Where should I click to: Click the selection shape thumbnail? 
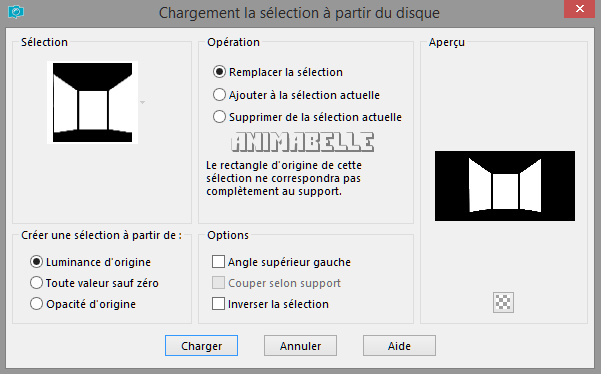pyautogui.click(x=92, y=102)
